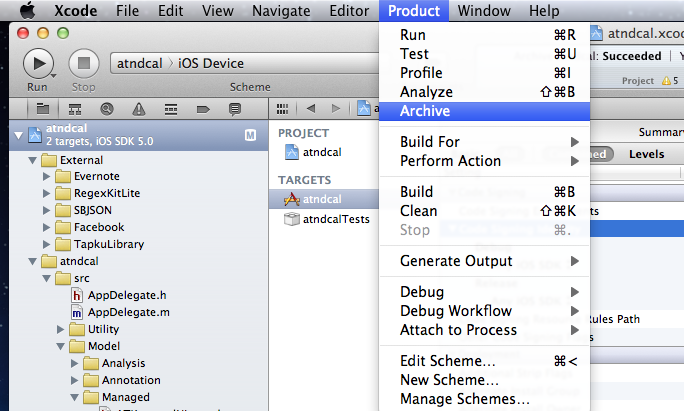Screen dimensions: 684x411
Task: Open the Issue navigator warning icon
Action: click(x=139, y=109)
